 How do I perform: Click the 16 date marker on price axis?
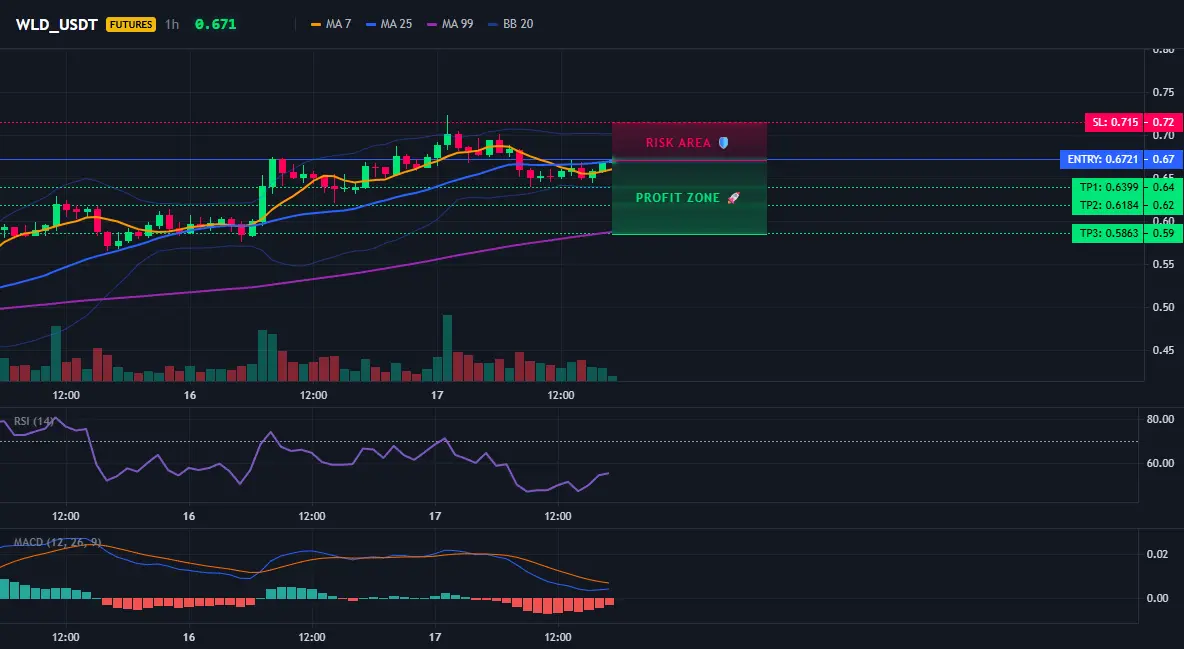(x=190, y=395)
